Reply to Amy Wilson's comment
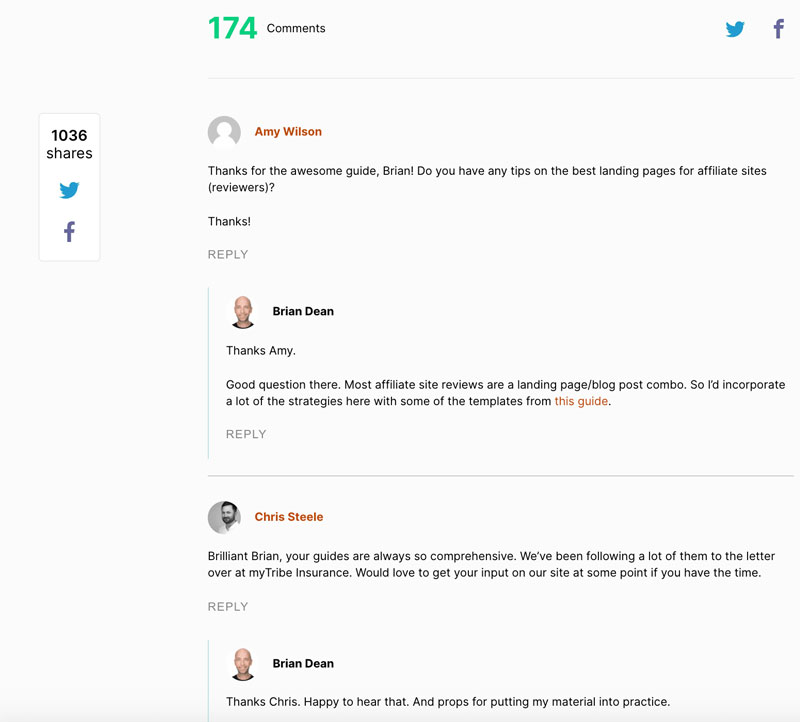The image size is (800, 722). tap(228, 254)
